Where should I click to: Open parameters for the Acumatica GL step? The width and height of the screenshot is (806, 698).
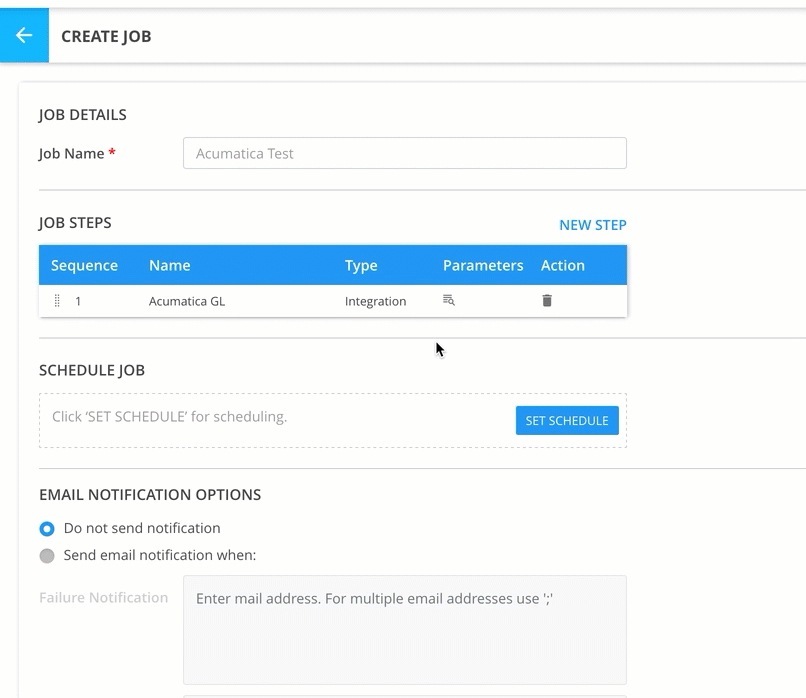449,300
